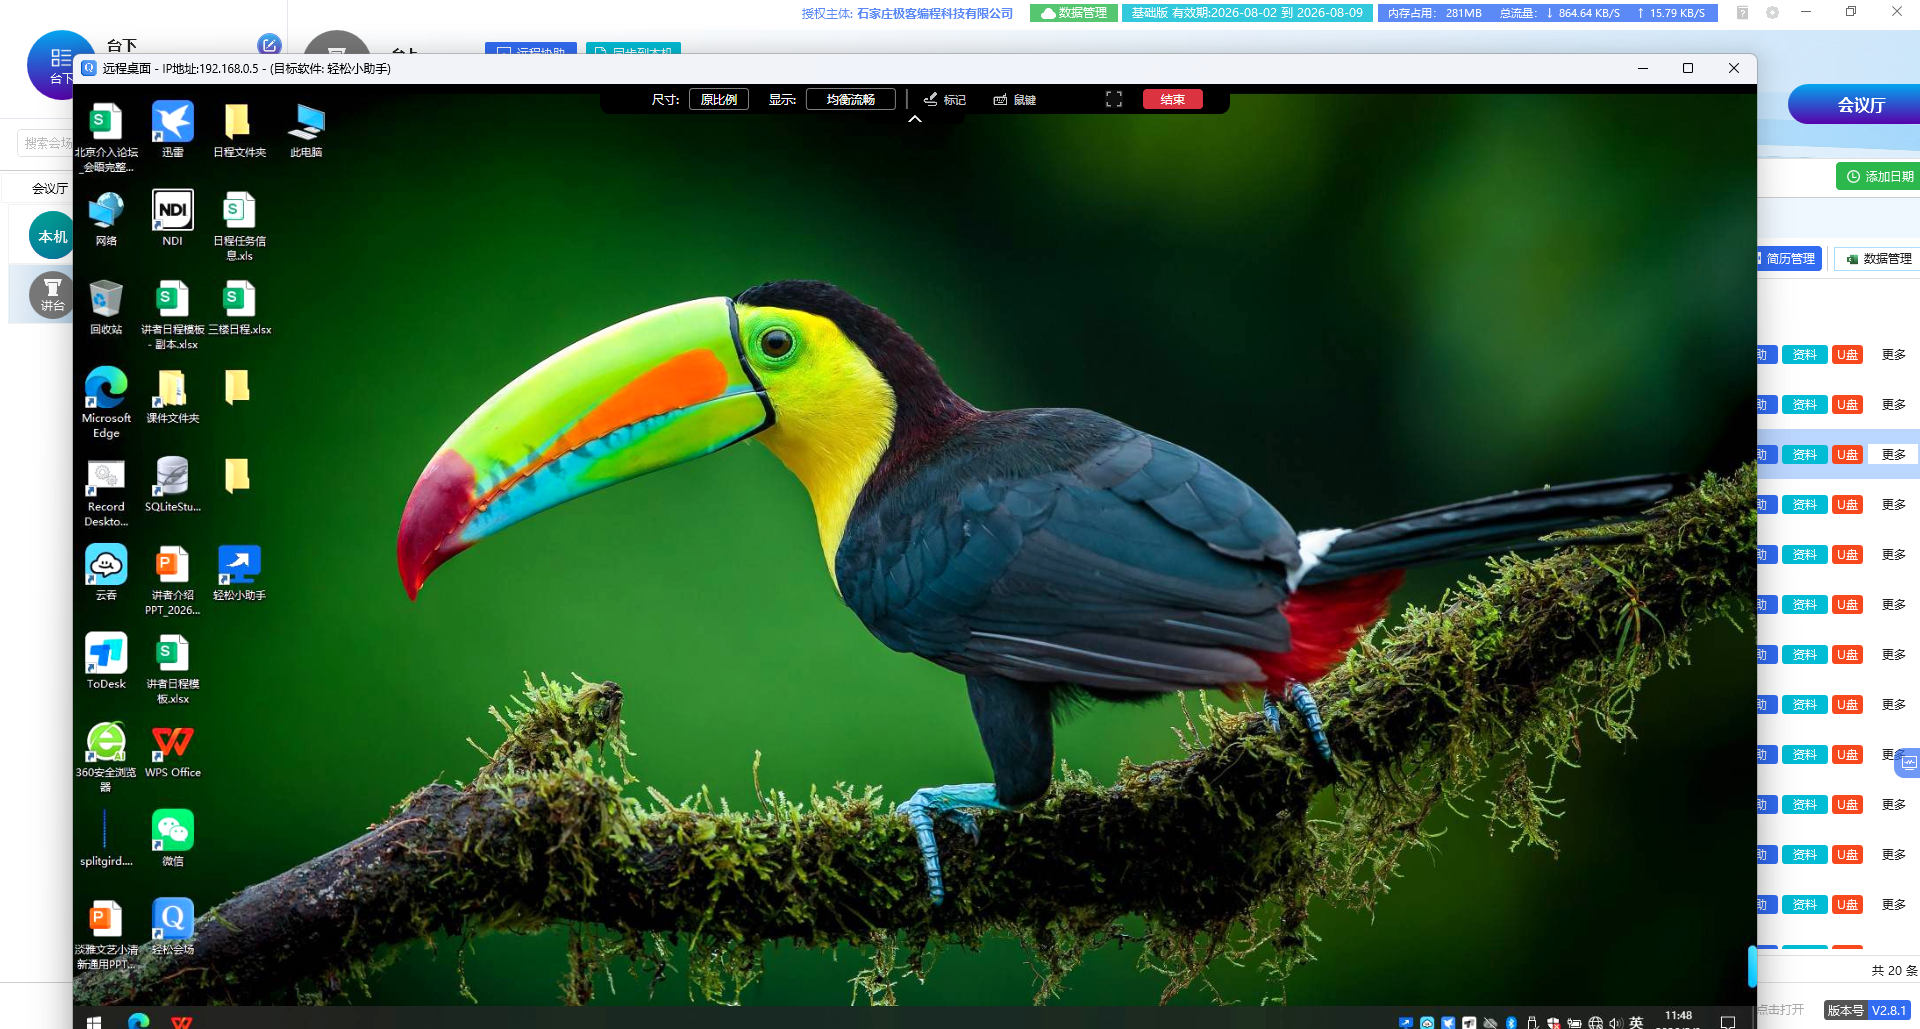Toggle 鼠键 mouse and keyboard control
The width and height of the screenshot is (1920, 1029).
point(1014,99)
